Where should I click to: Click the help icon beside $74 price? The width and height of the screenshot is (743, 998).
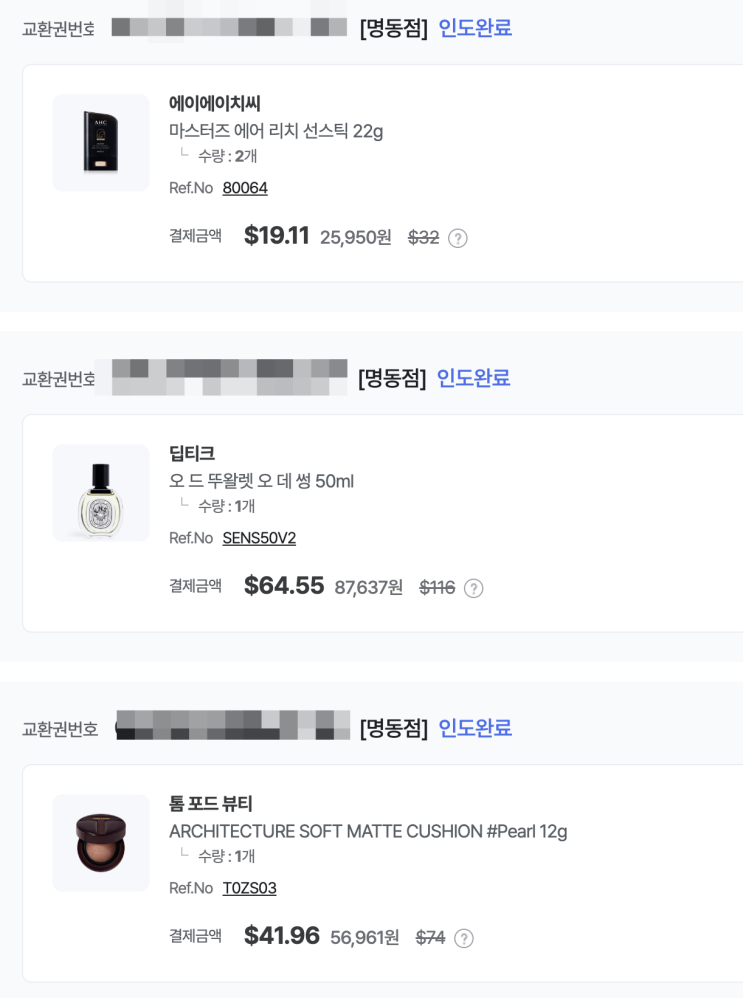click(463, 938)
